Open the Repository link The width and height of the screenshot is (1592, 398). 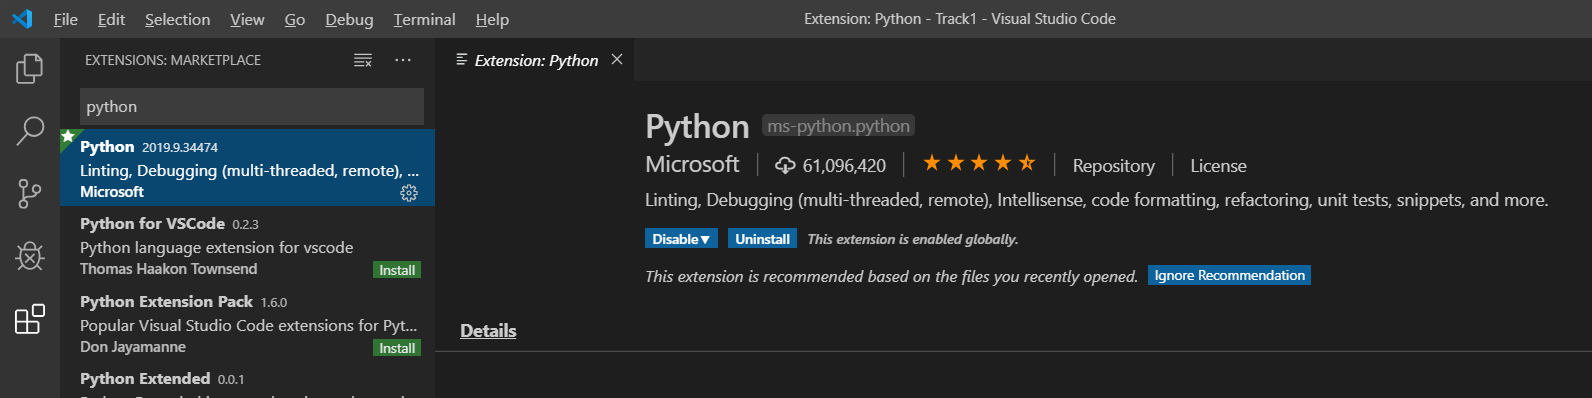pyautogui.click(x=1113, y=166)
